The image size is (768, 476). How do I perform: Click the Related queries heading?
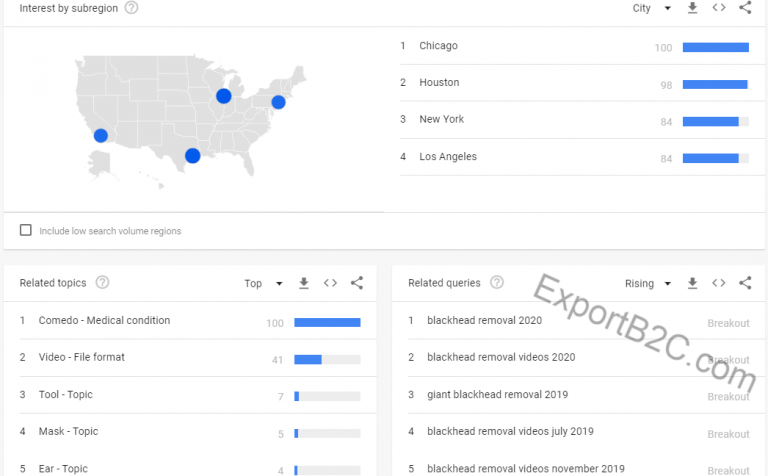tap(444, 283)
